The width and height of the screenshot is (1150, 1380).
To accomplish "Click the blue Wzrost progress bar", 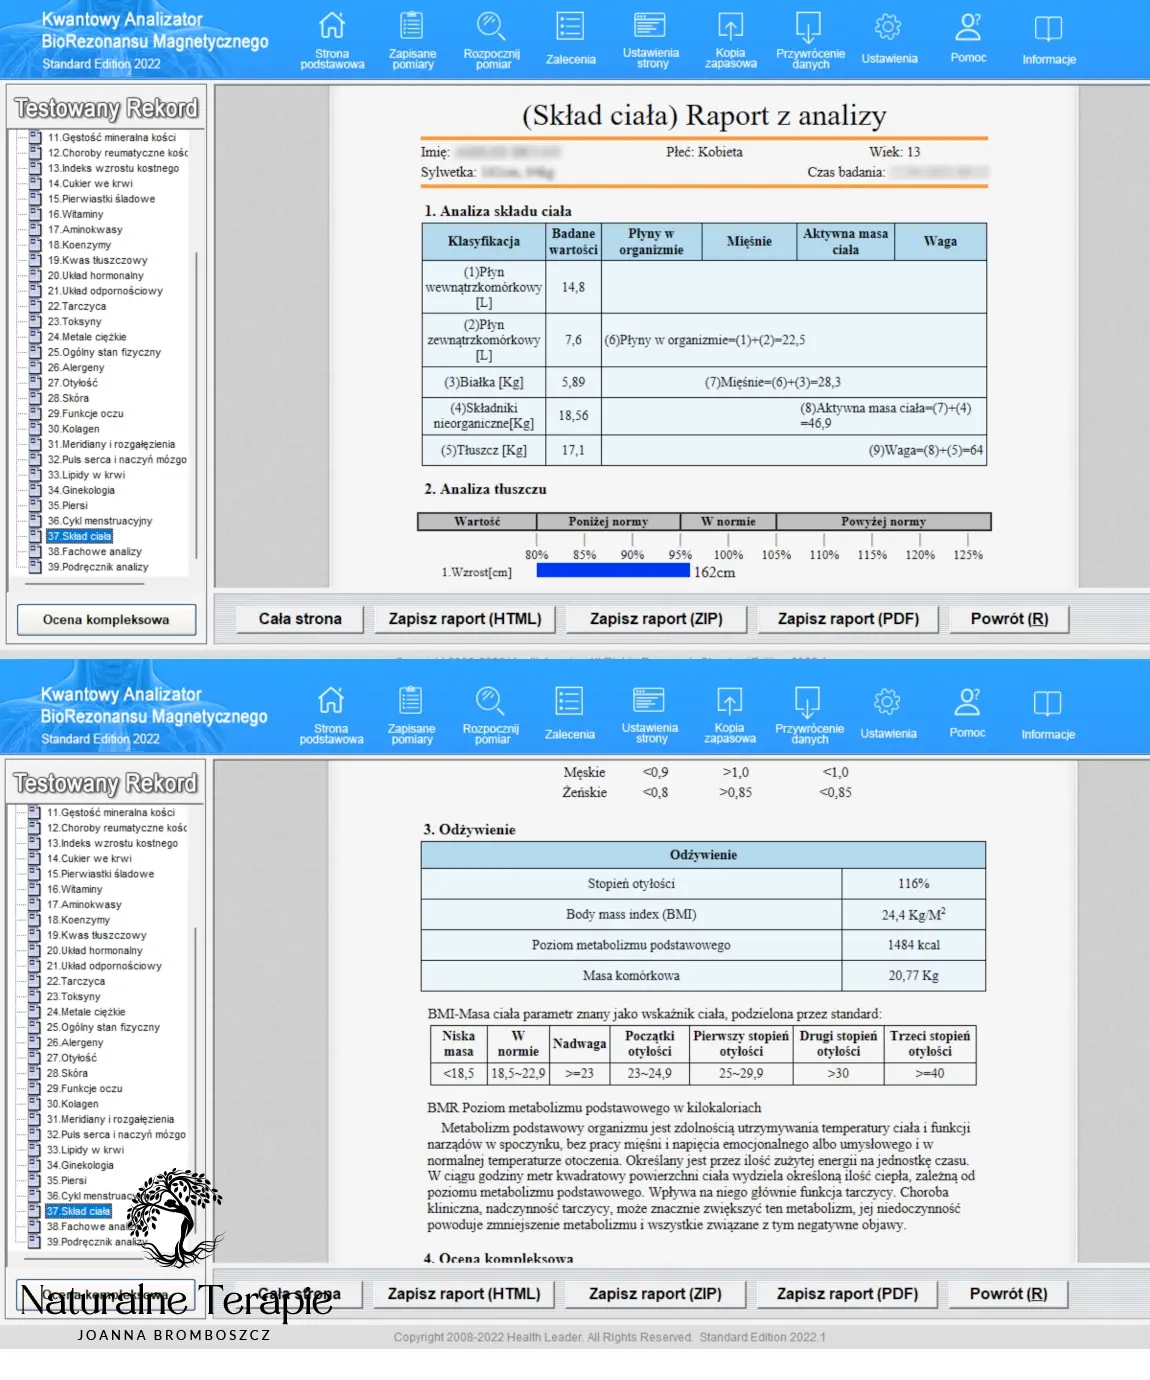I will pos(613,571).
